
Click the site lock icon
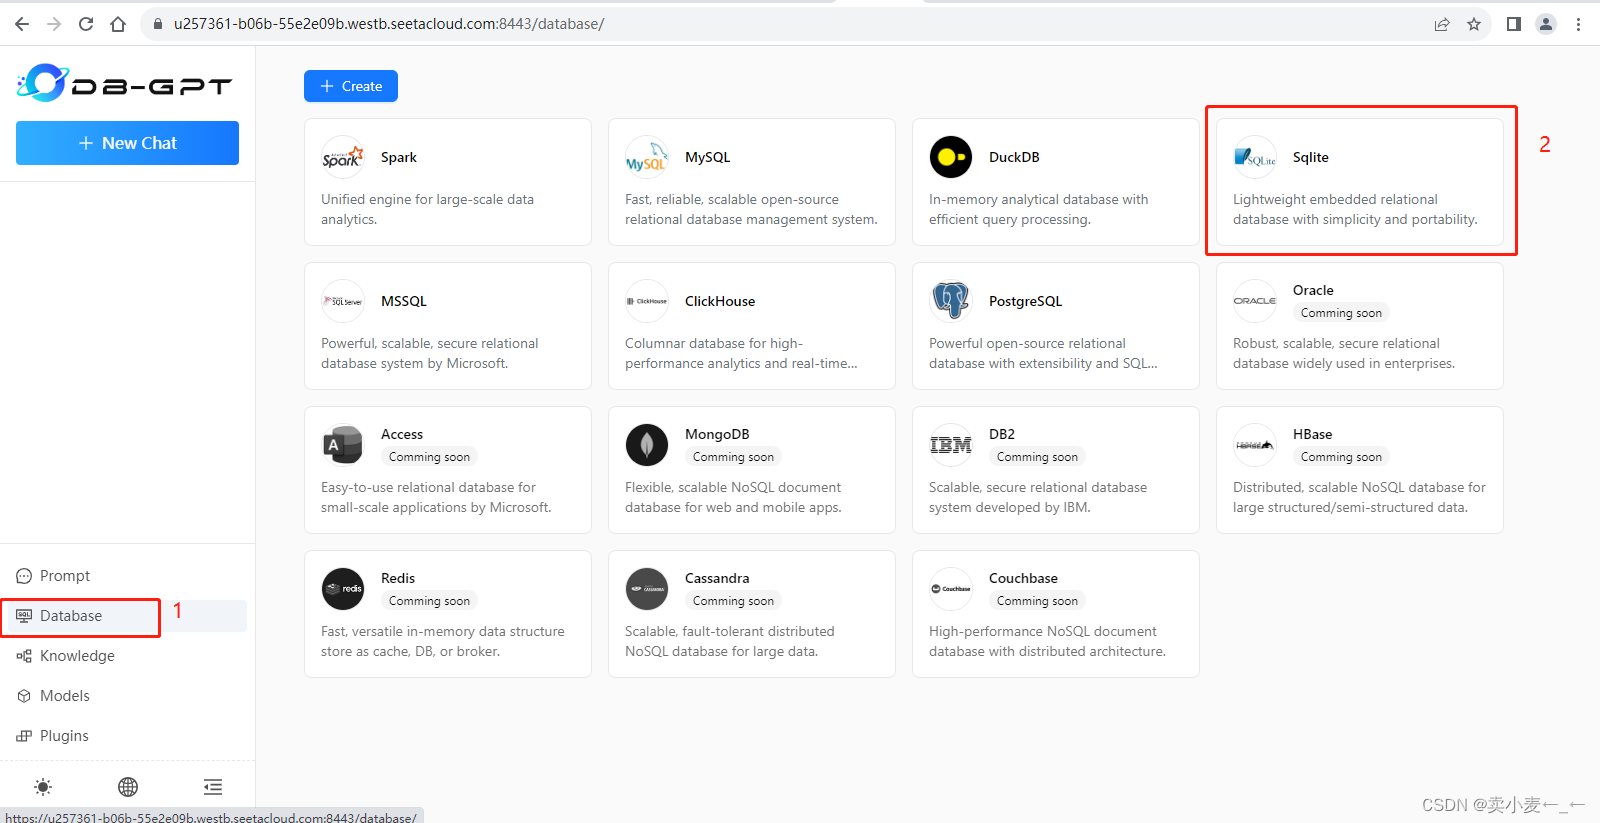point(157,24)
